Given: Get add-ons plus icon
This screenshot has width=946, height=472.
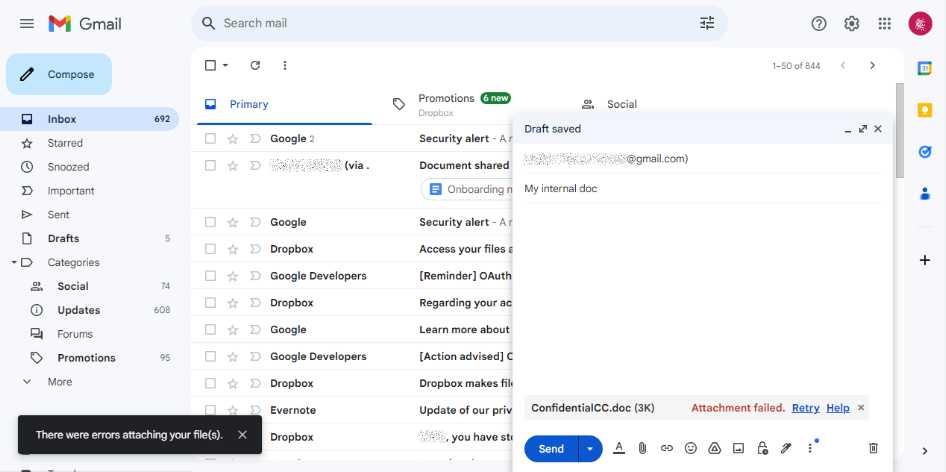Looking at the screenshot, I should 924,260.
